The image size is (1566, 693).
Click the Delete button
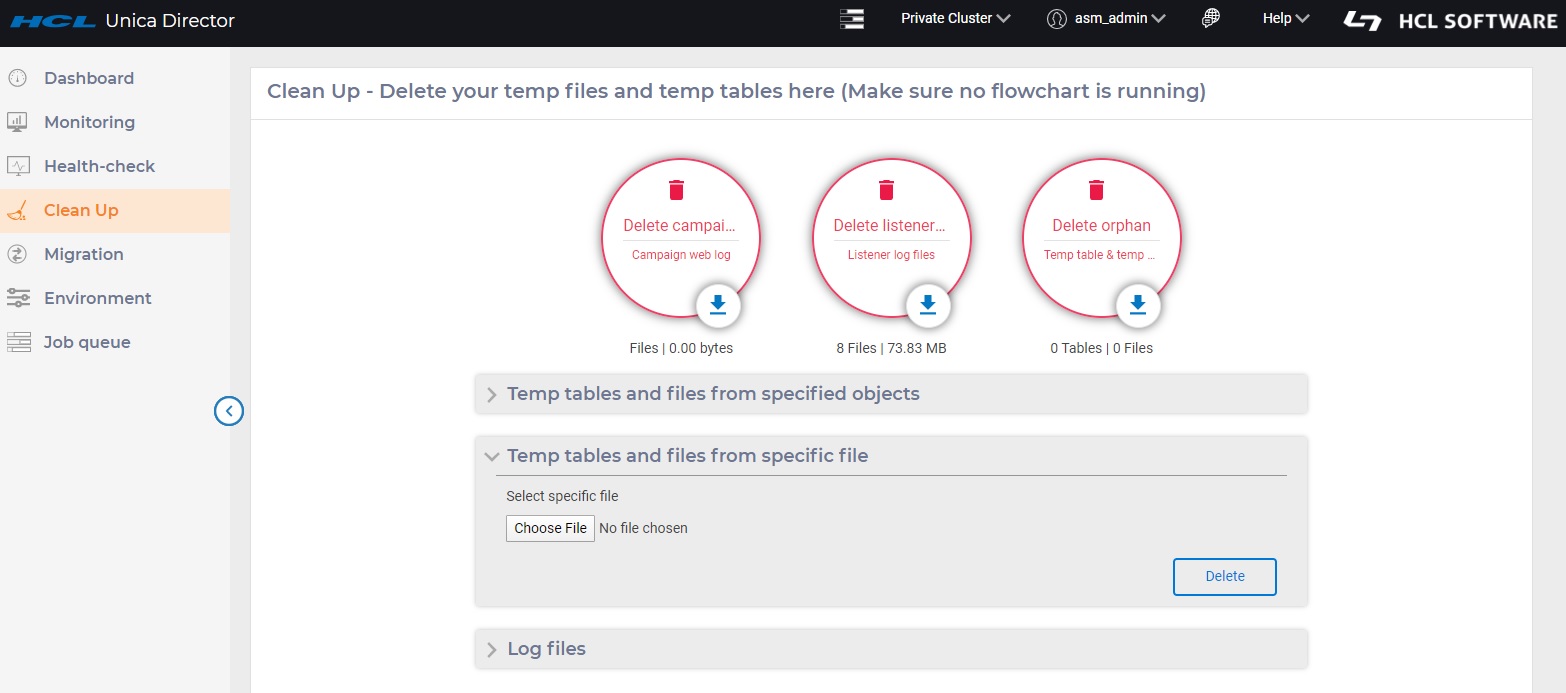pyautogui.click(x=1224, y=576)
